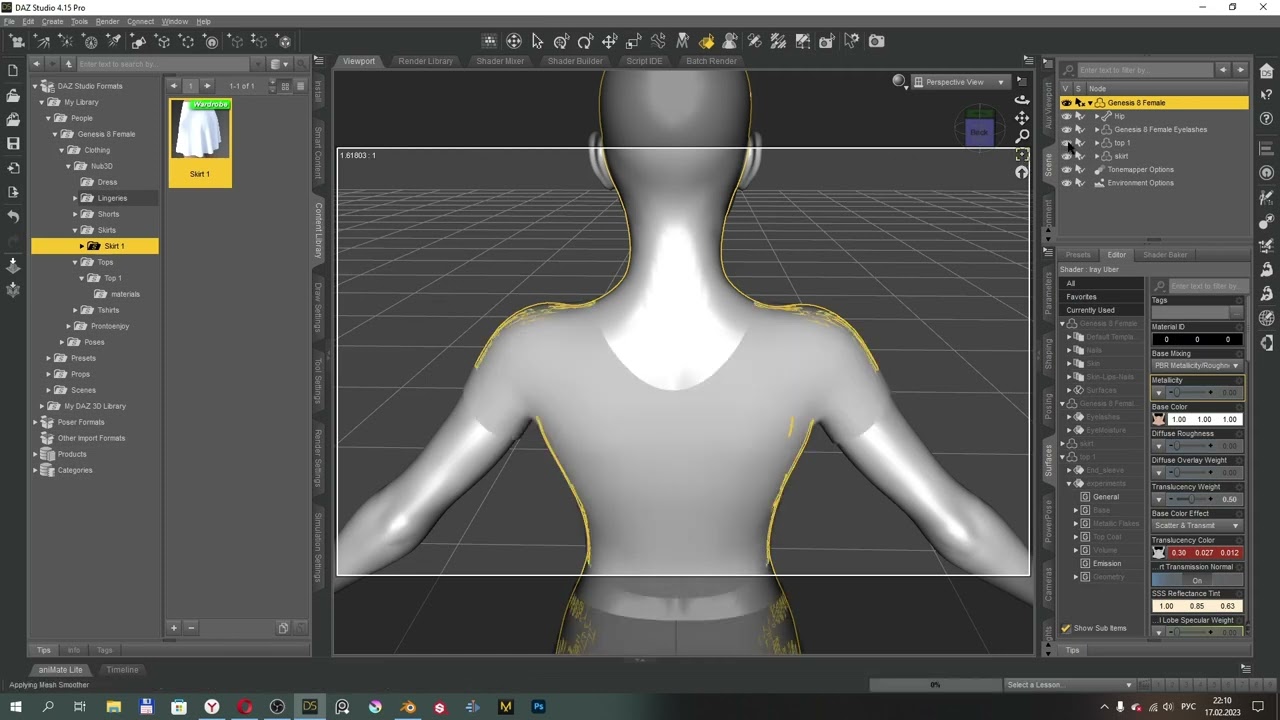
Task: Toggle selectability of the Hip node
Action: (x=1079, y=116)
